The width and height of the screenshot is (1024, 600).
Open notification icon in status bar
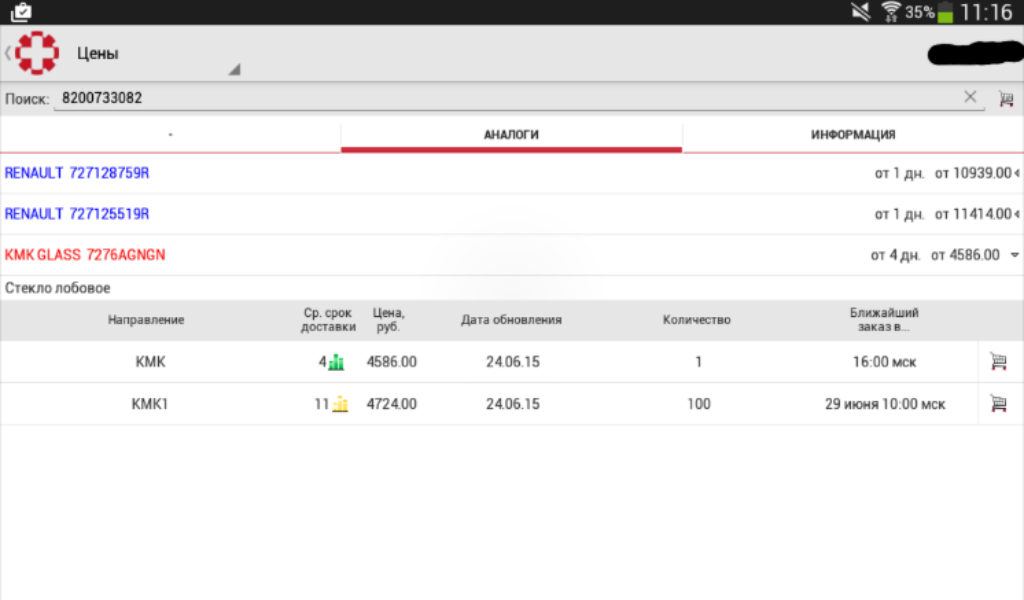20,12
